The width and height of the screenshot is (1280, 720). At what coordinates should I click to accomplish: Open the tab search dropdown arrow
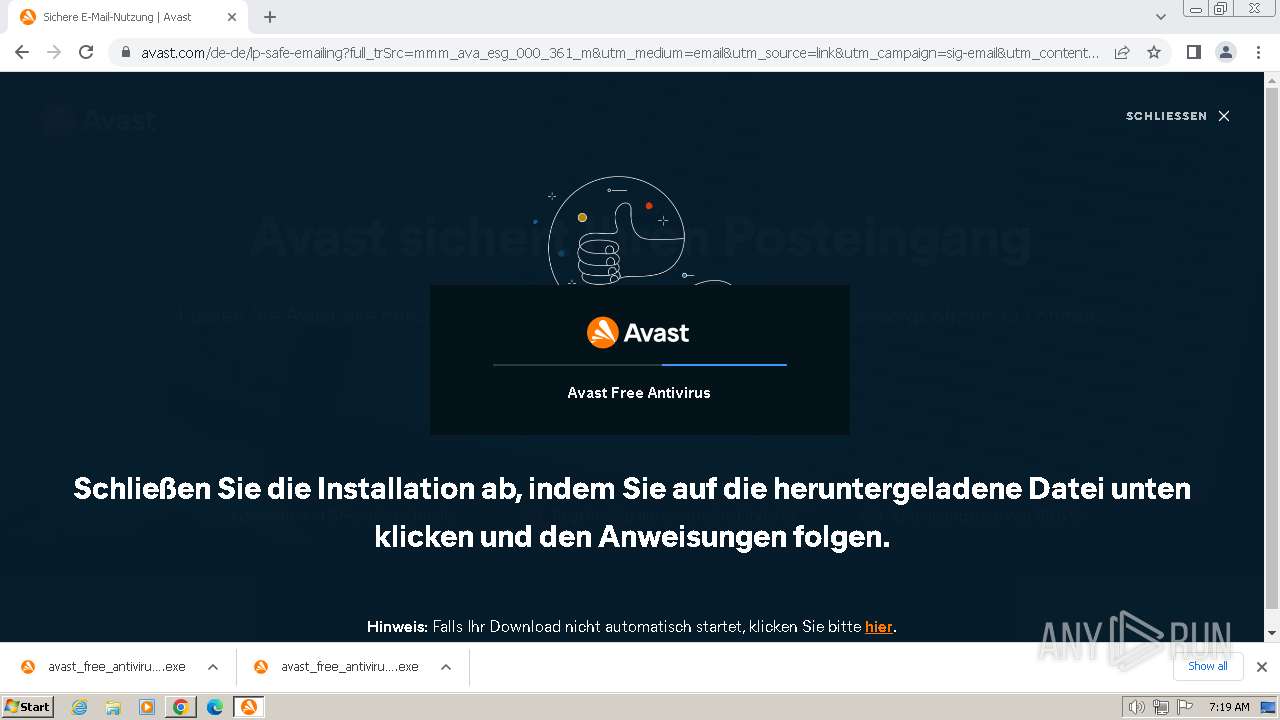[x=1160, y=17]
